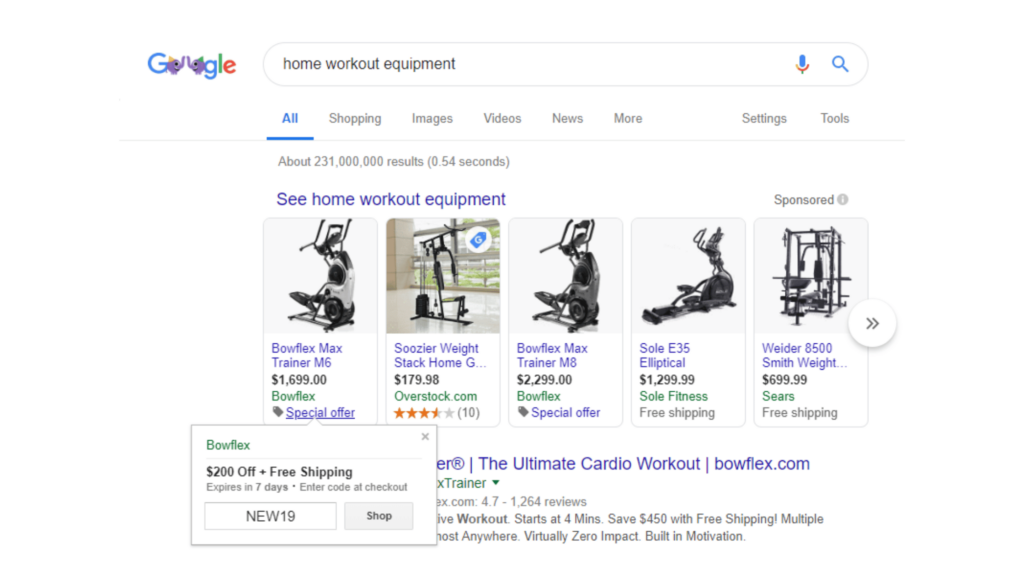Click the About 231,000,000 results text
Image resolution: width=1024 pixels, height=576 pixels.
pyautogui.click(x=394, y=161)
